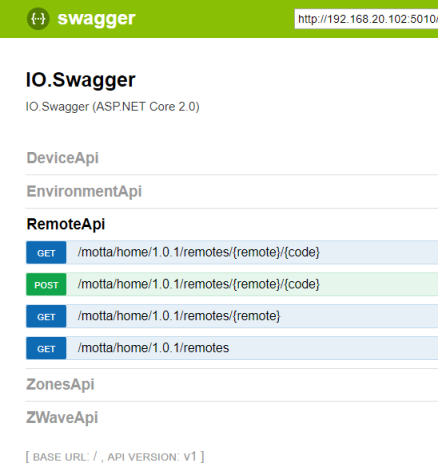The height and width of the screenshot is (471, 438).
Task: Expand the ZonesApi section
Action: [60, 384]
